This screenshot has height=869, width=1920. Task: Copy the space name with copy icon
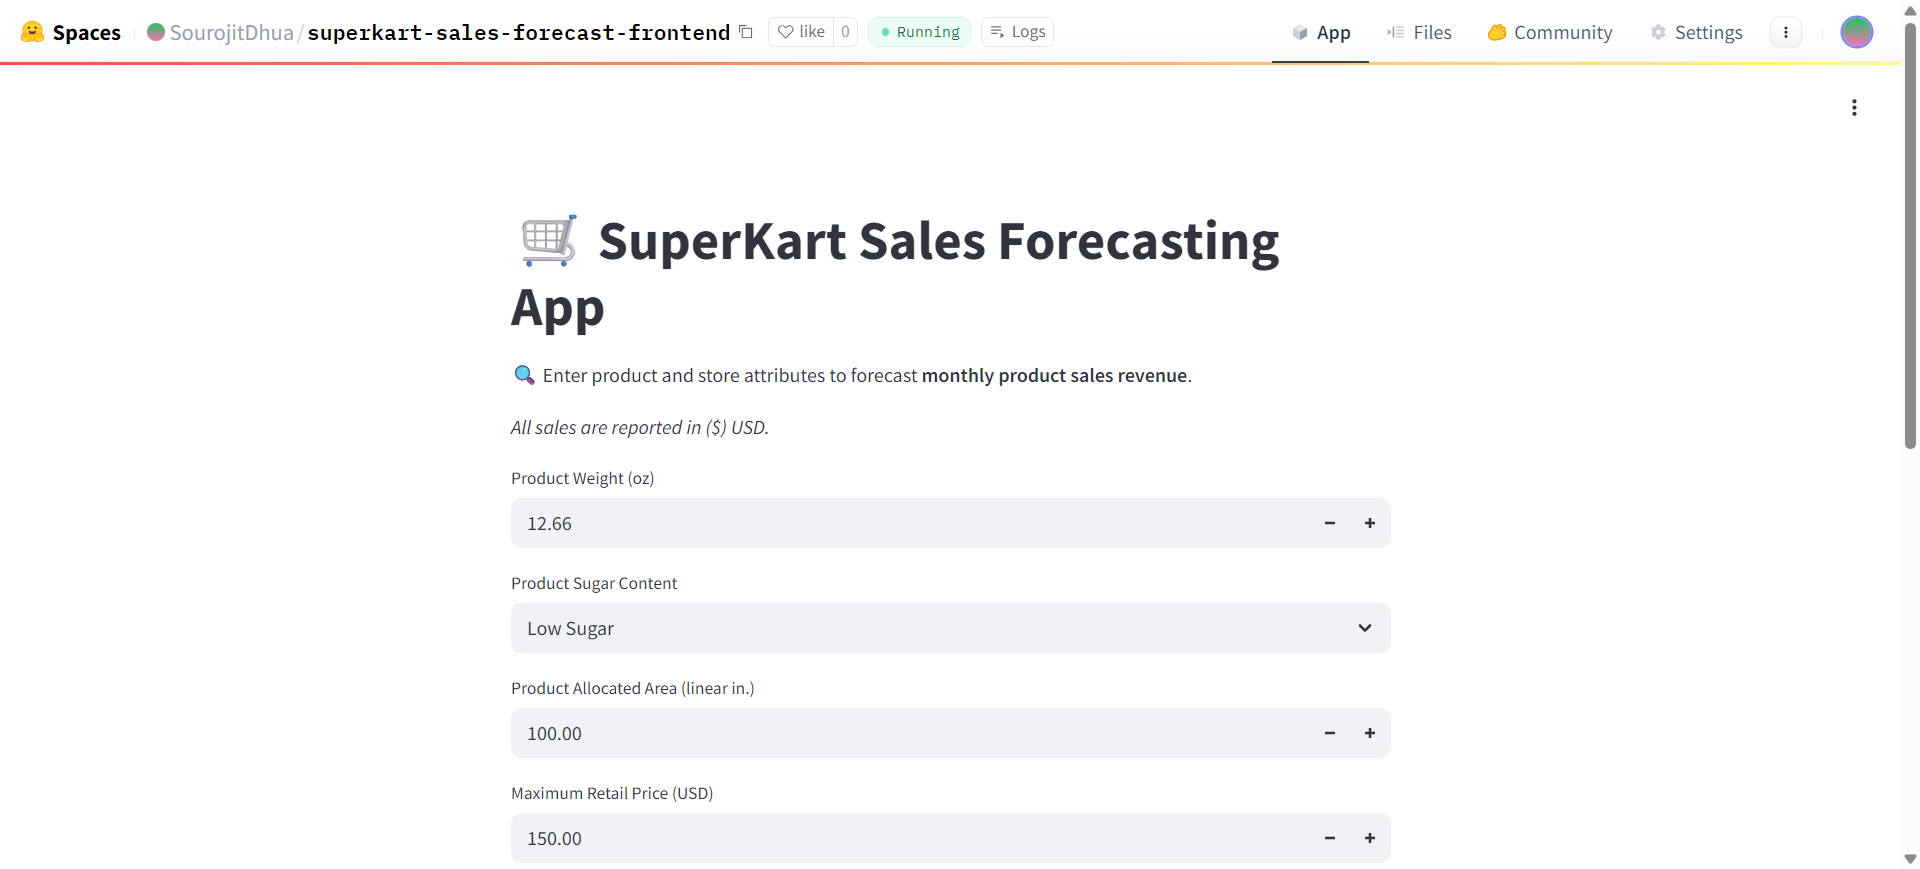(x=746, y=32)
